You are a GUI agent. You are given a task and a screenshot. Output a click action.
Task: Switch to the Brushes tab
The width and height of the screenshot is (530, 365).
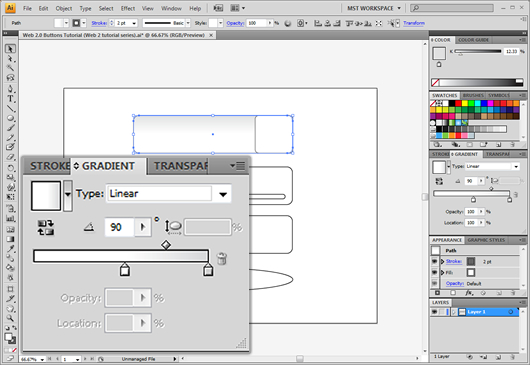[x=473, y=96]
